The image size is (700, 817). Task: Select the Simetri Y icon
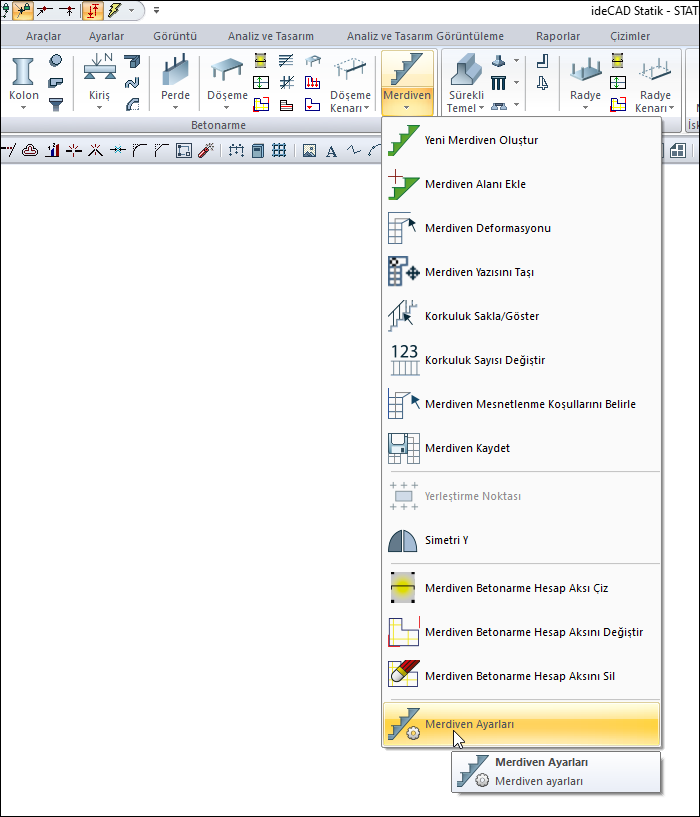pyautogui.click(x=403, y=540)
